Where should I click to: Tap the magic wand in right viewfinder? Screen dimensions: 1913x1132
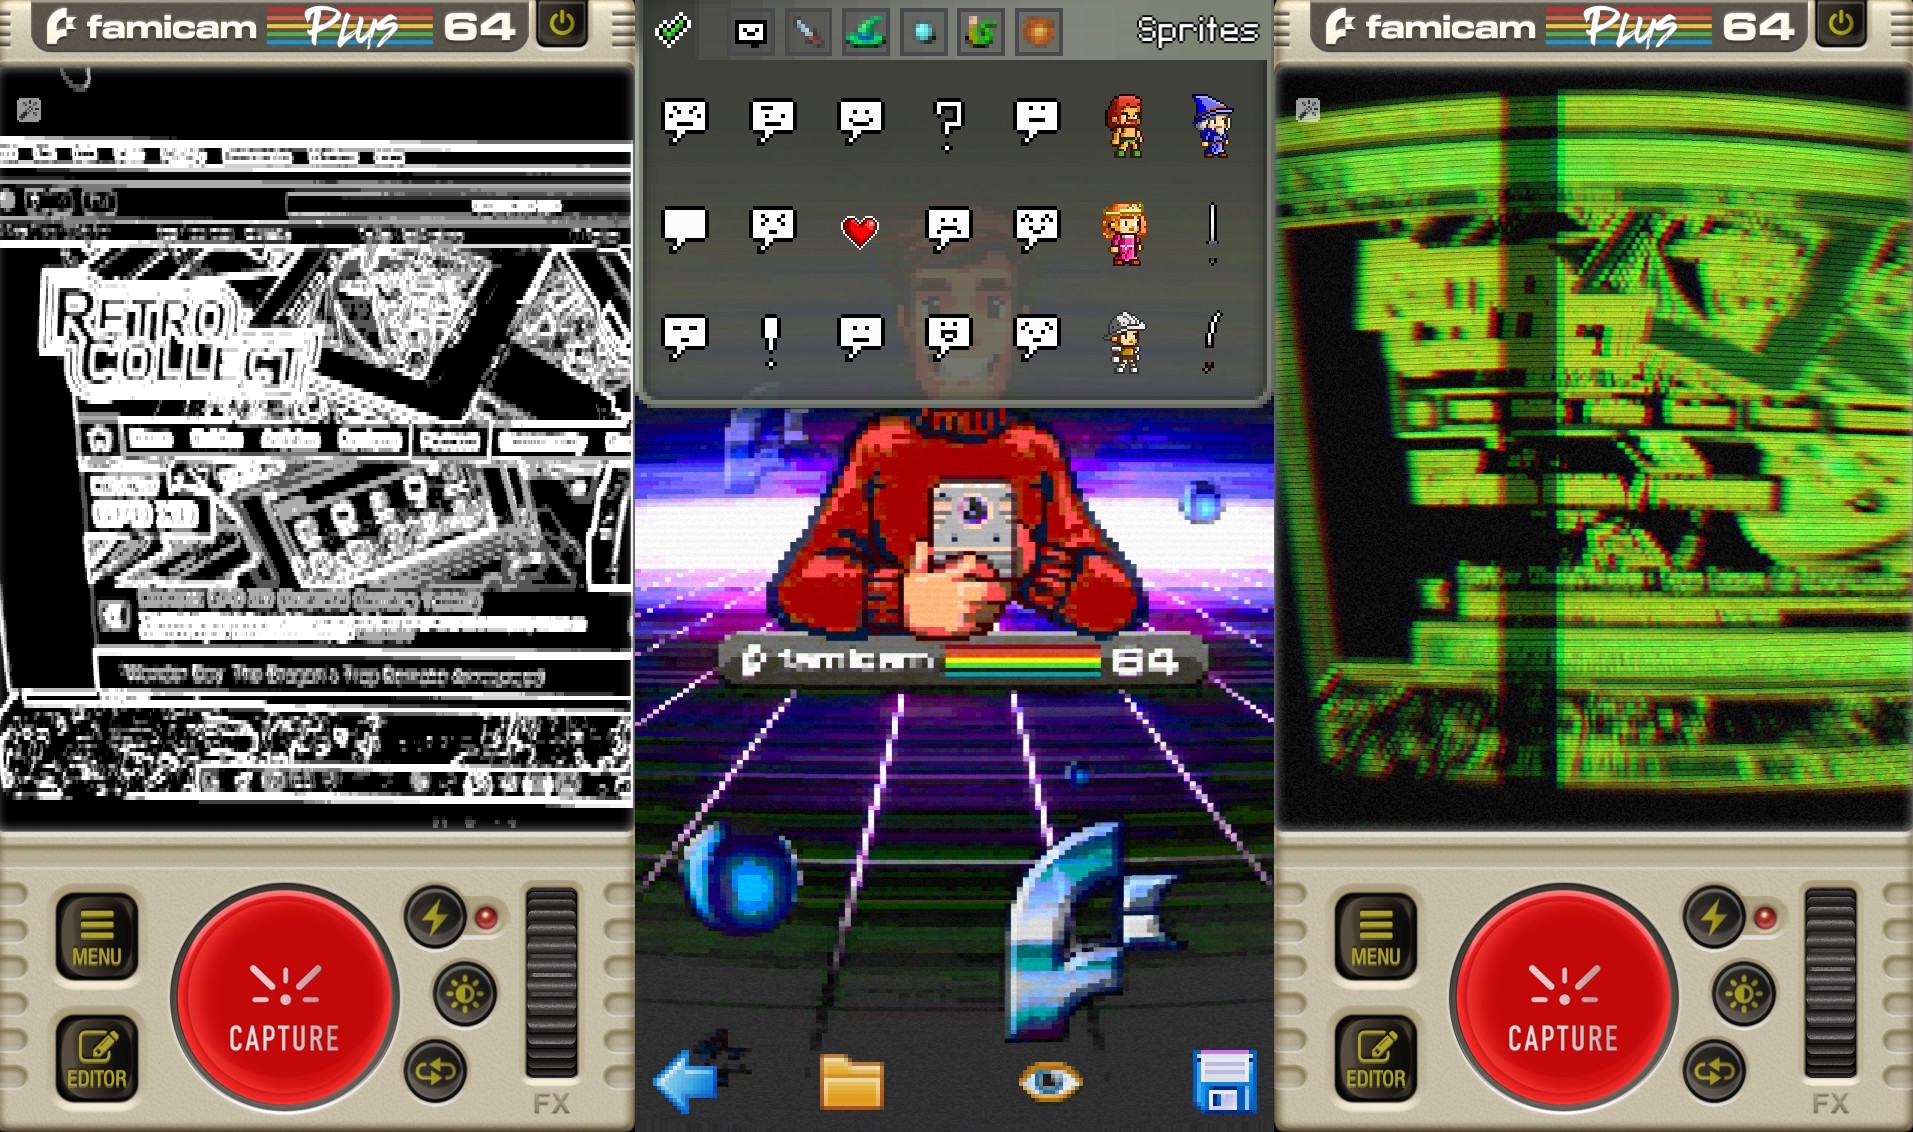[x=1308, y=109]
